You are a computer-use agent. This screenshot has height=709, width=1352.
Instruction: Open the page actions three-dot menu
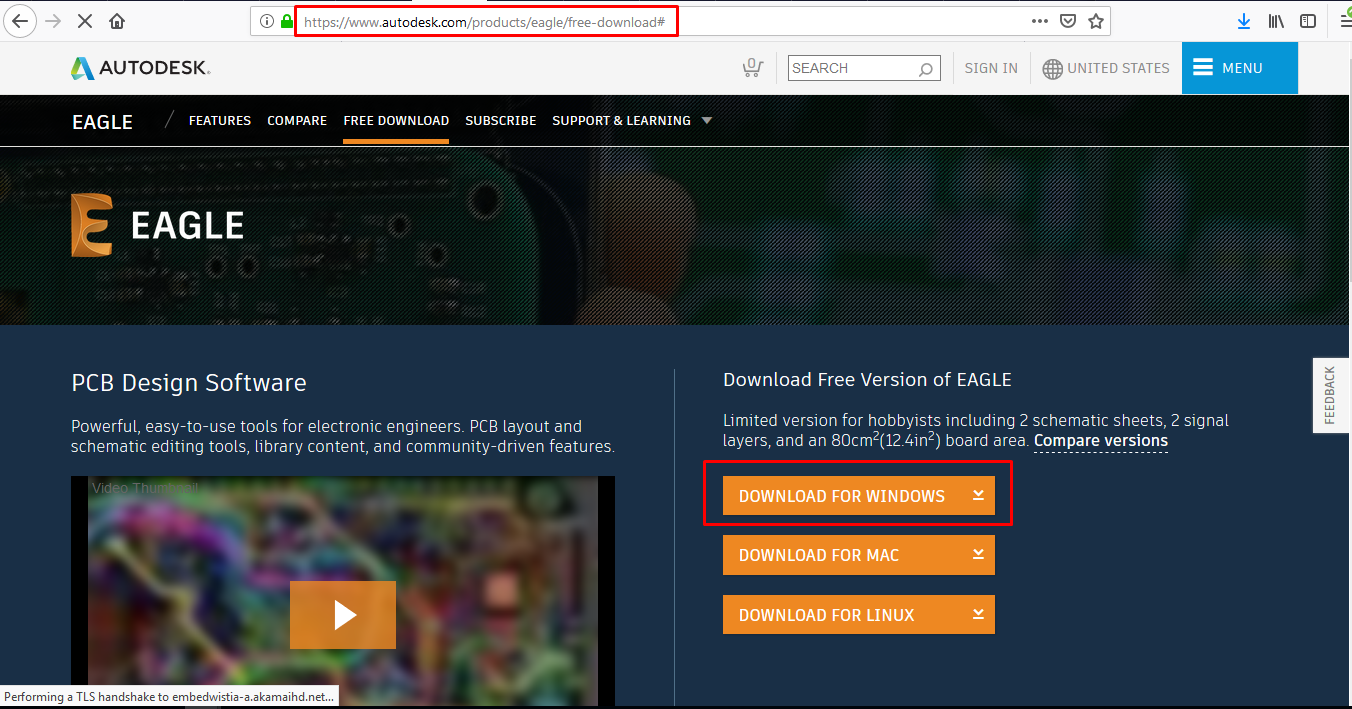pyautogui.click(x=1040, y=21)
